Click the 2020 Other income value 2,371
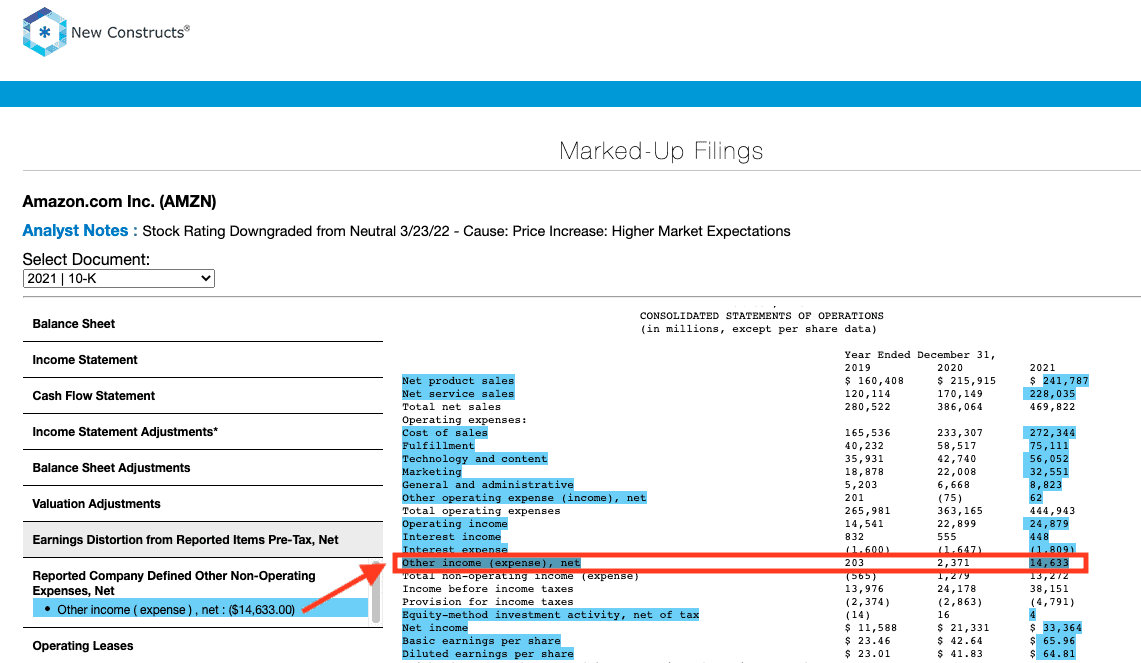 click(x=953, y=563)
